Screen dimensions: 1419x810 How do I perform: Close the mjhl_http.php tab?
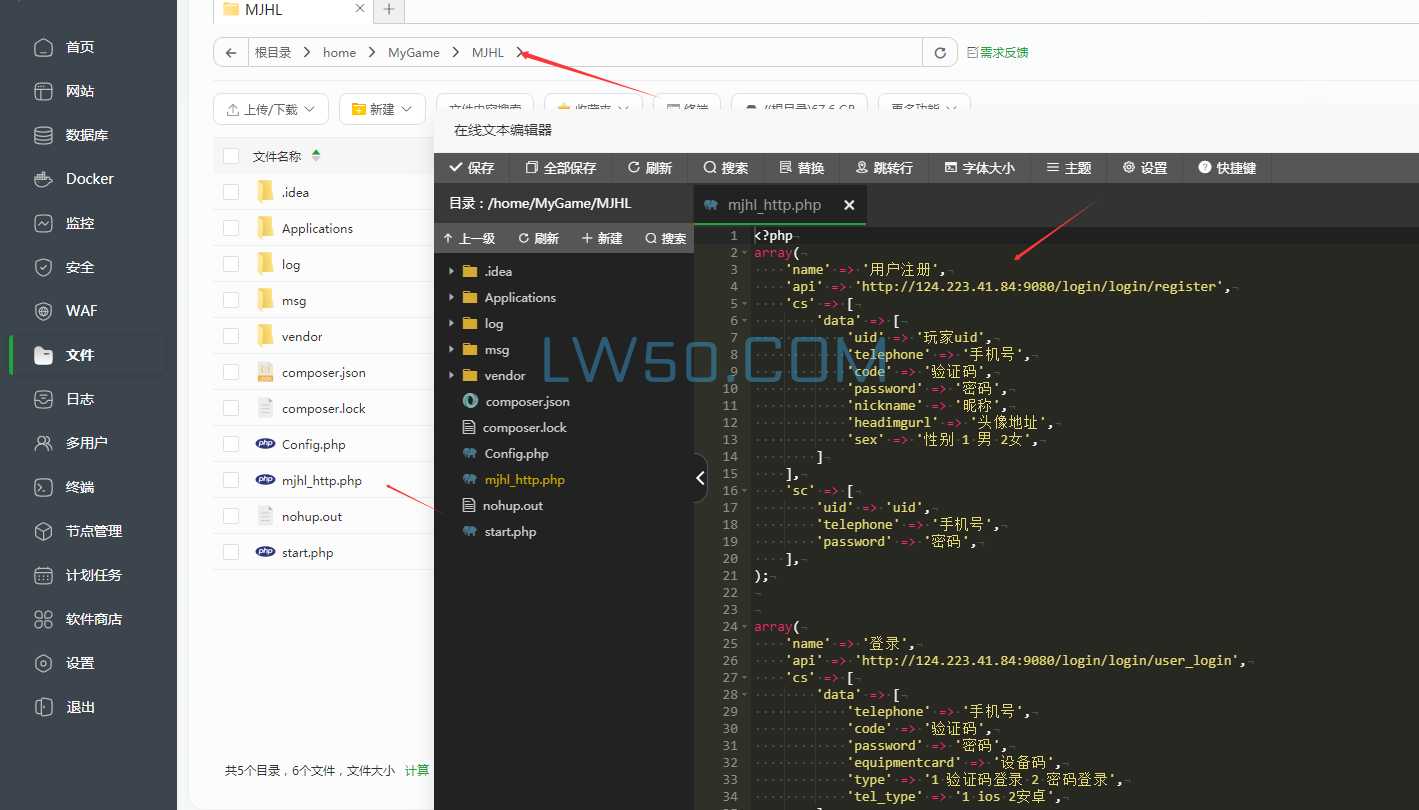tap(849, 205)
